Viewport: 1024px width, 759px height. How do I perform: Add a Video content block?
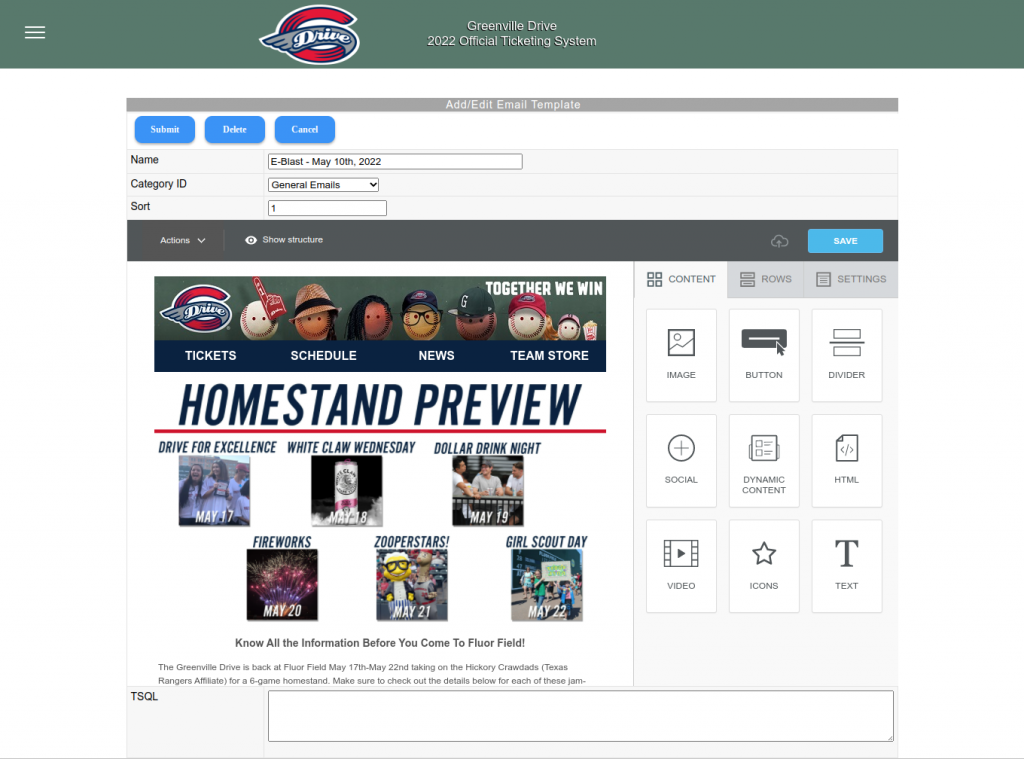(x=681, y=566)
